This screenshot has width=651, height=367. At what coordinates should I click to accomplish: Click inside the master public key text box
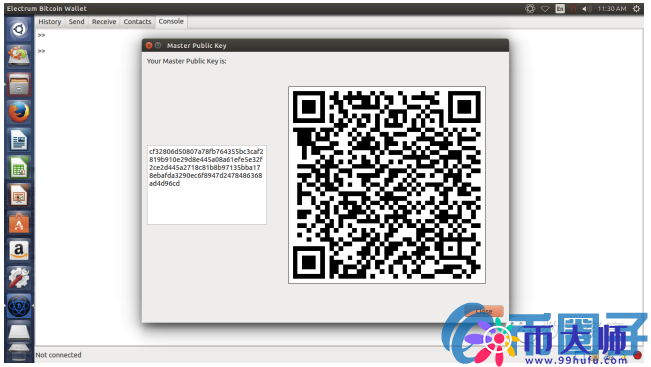tap(207, 185)
